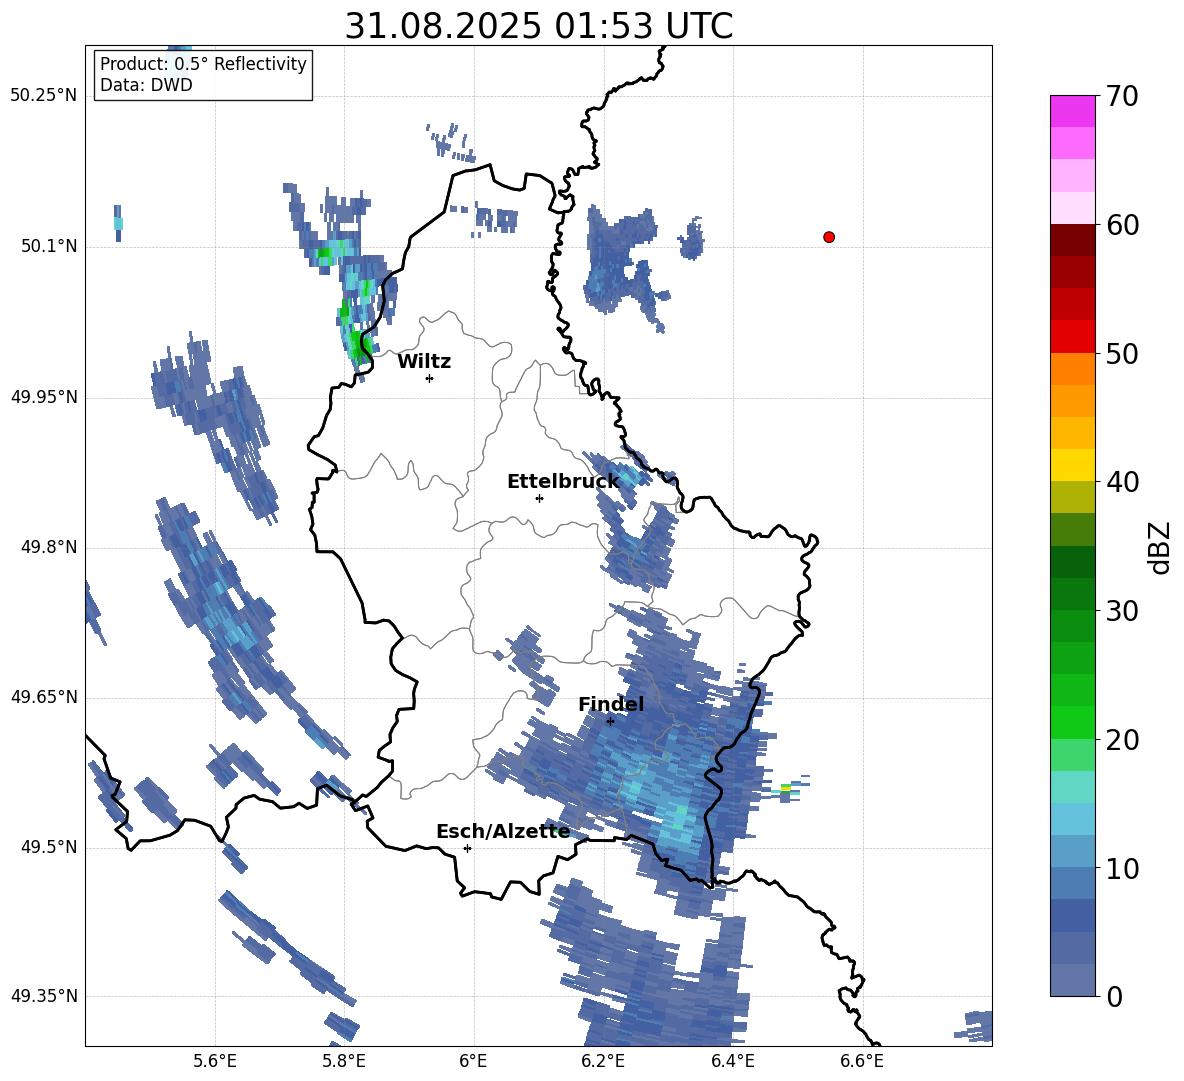
Task: Click the Data: DWD text
Action: click(x=146, y=85)
